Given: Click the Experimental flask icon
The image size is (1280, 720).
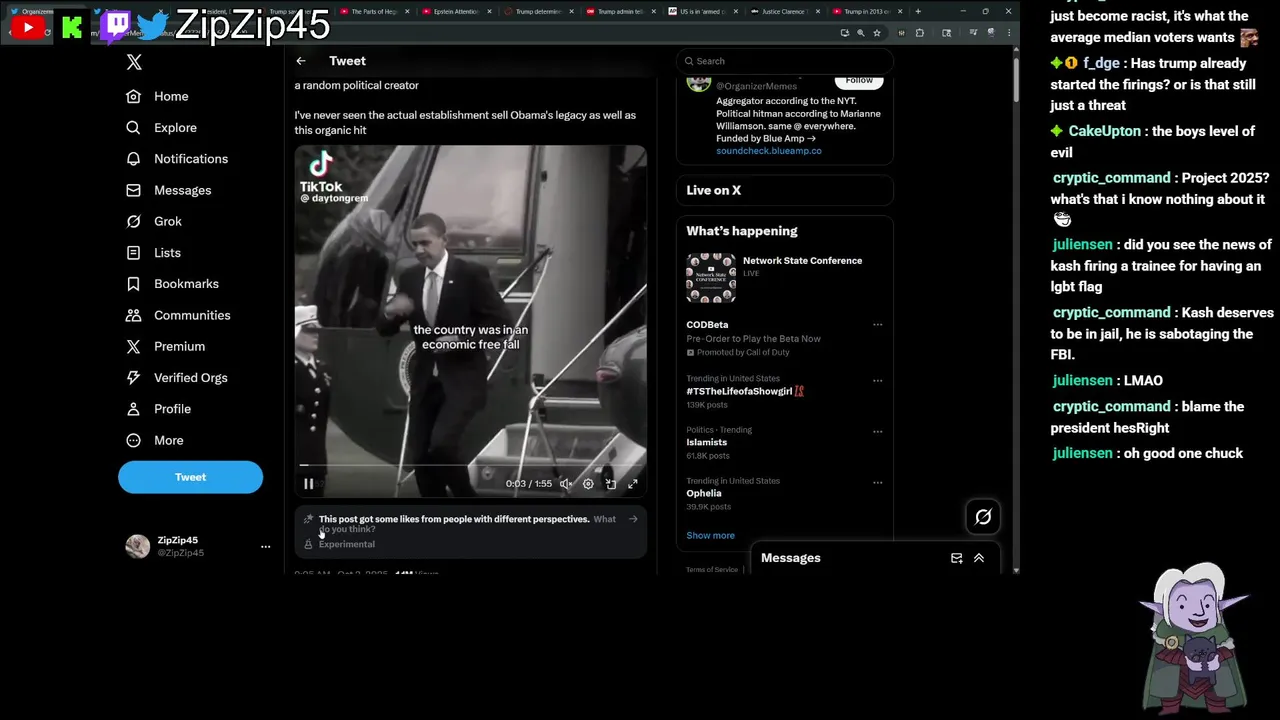Looking at the screenshot, I should pyautogui.click(x=308, y=544).
